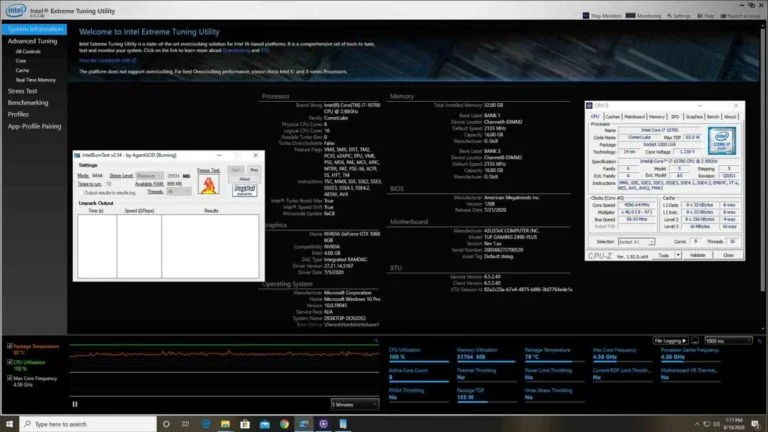
Task: Open Task View from taskbar
Action: point(185,424)
